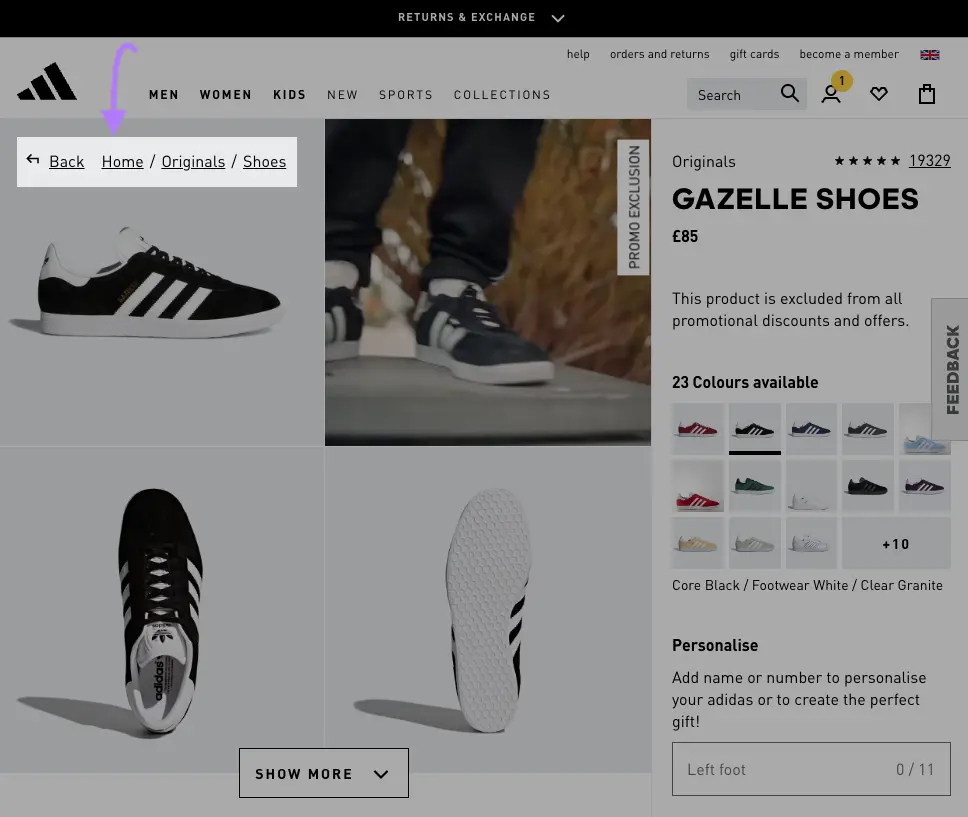This screenshot has height=817, width=968.
Task: Open the Women menu
Action: click(225, 94)
